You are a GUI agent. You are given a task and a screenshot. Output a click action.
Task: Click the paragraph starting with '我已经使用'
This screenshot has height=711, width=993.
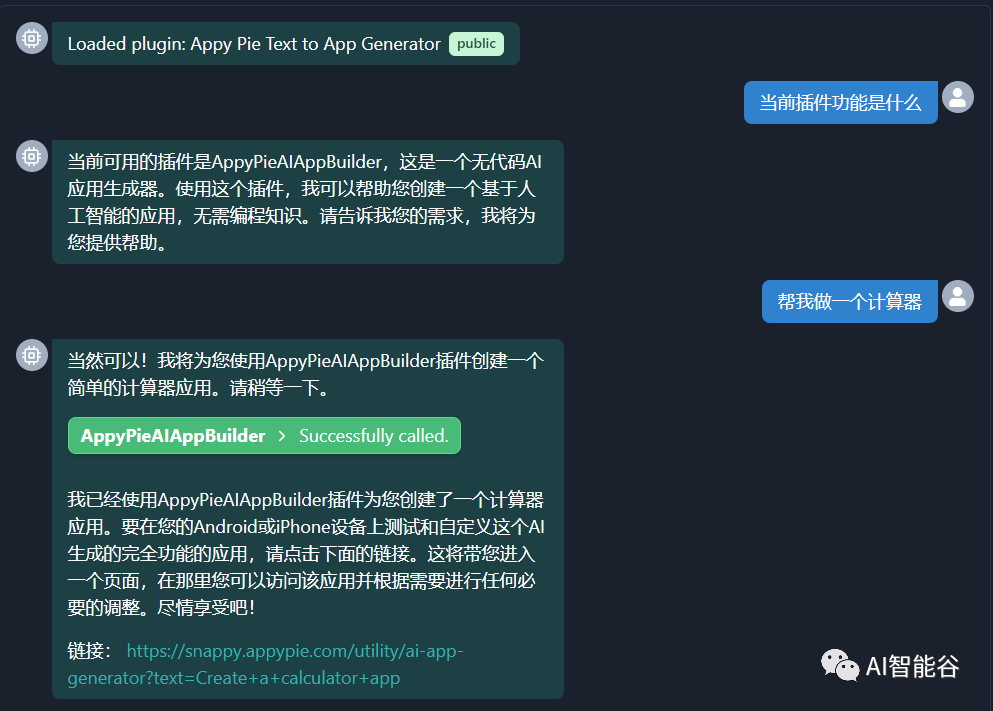pyautogui.click(x=306, y=553)
